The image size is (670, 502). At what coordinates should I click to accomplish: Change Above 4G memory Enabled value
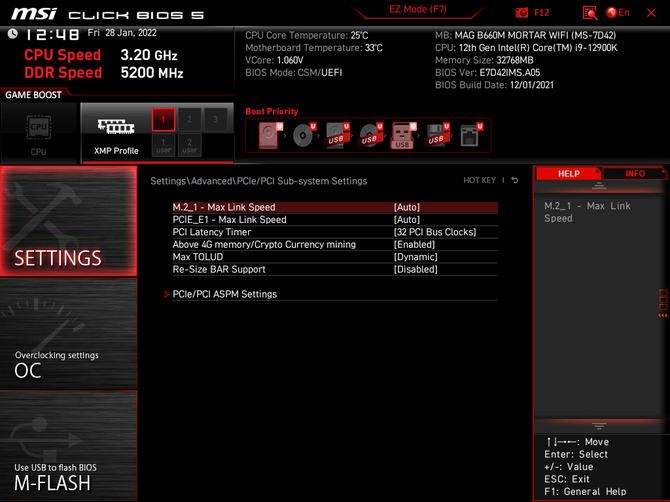pyautogui.click(x=414, y=244)
